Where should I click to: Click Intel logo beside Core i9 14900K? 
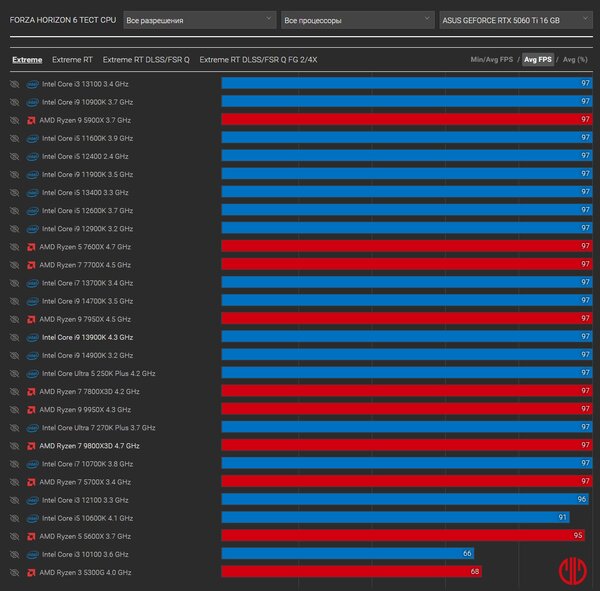pyautogui.click(x=33, y=356)
